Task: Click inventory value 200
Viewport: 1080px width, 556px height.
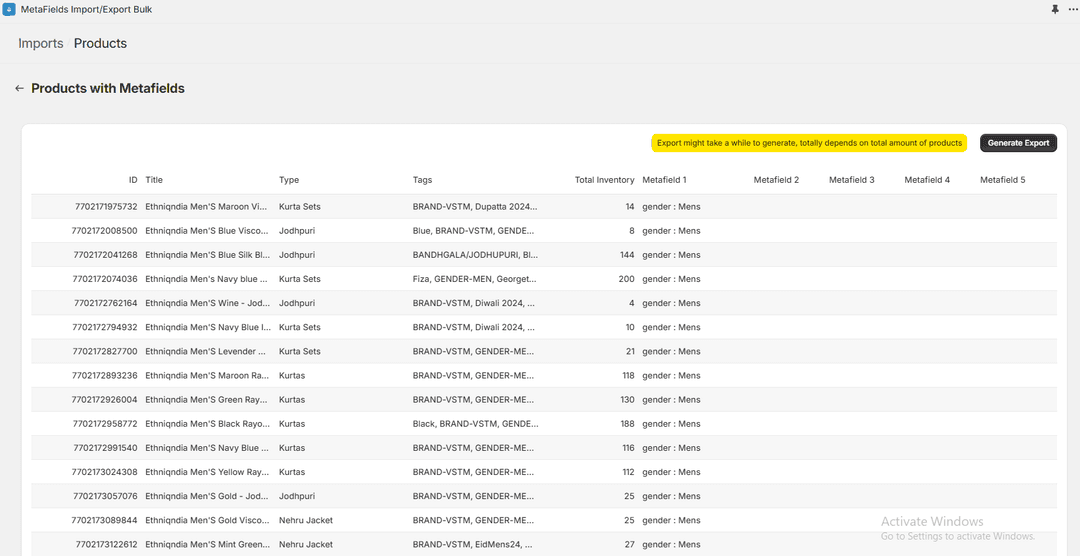Action: [x=627, y=279]
